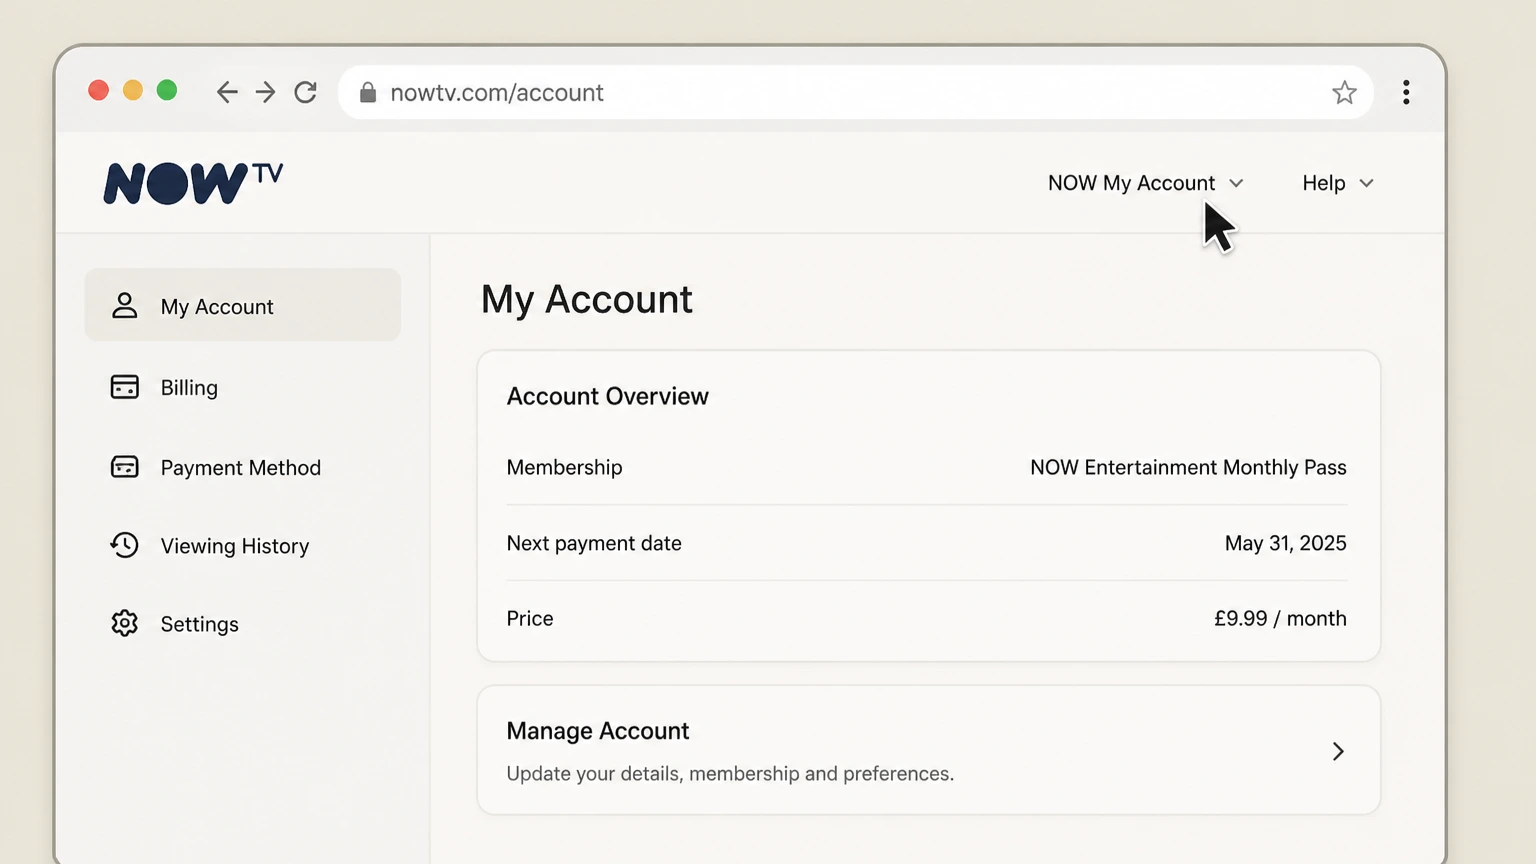This screenshot has width=1536, height=864.
Task: Expand the NOW My Account dropdown
Action: [x=1145, y=183]
